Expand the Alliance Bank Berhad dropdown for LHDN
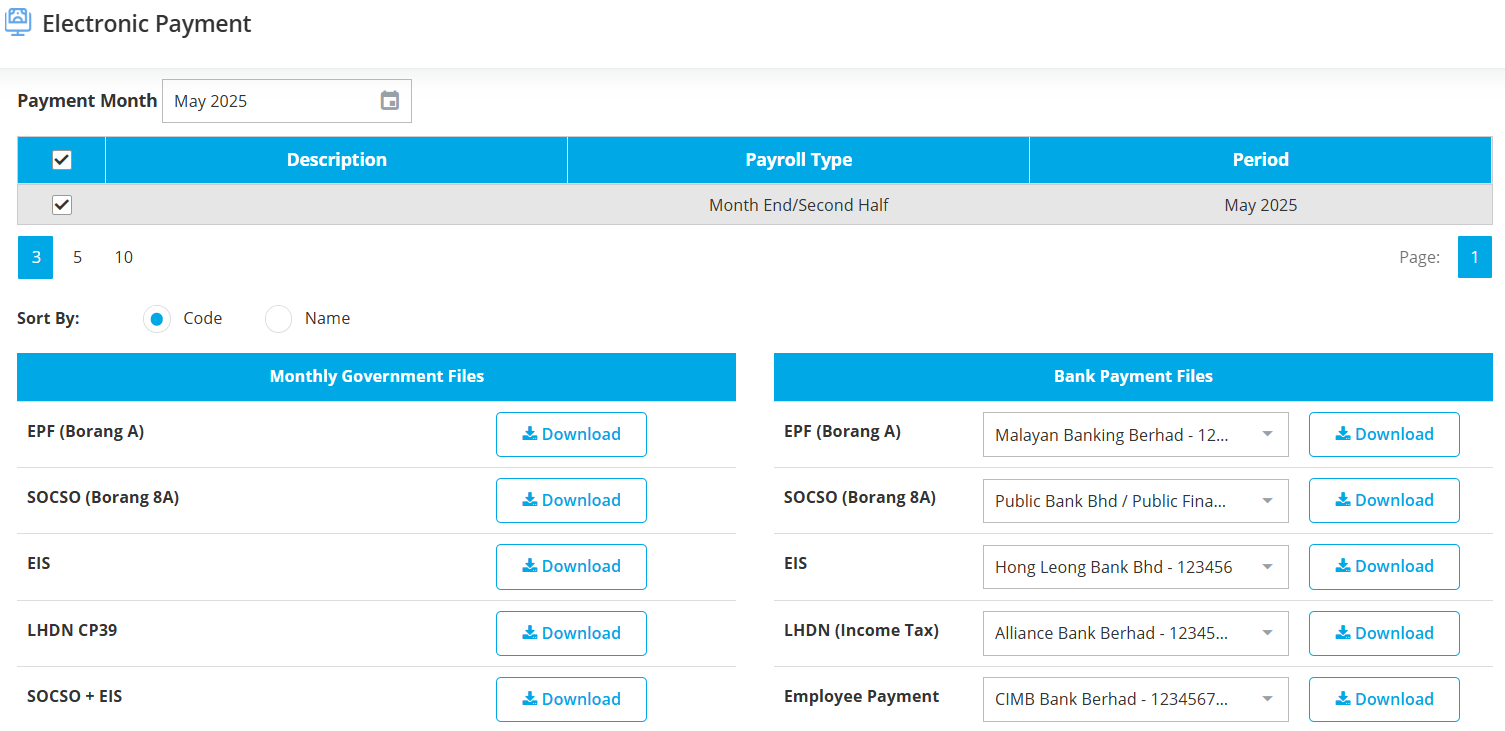1505x731 pixels. click(1135, 633)
